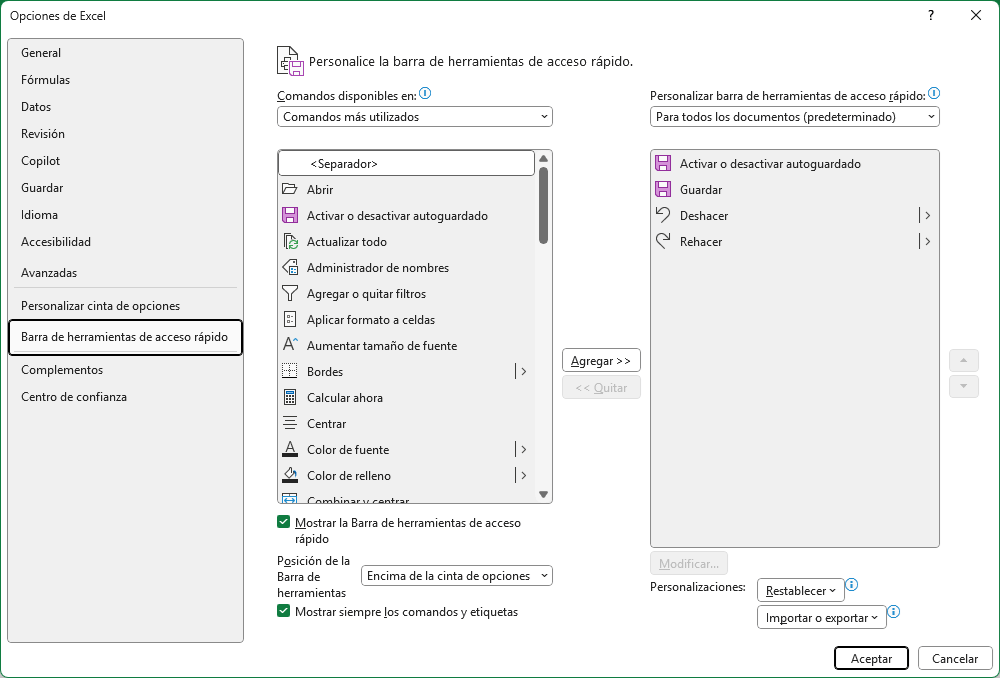Click the Bordes grid icon
This screenshot has height=678, width=1000.
click(290, 371)
